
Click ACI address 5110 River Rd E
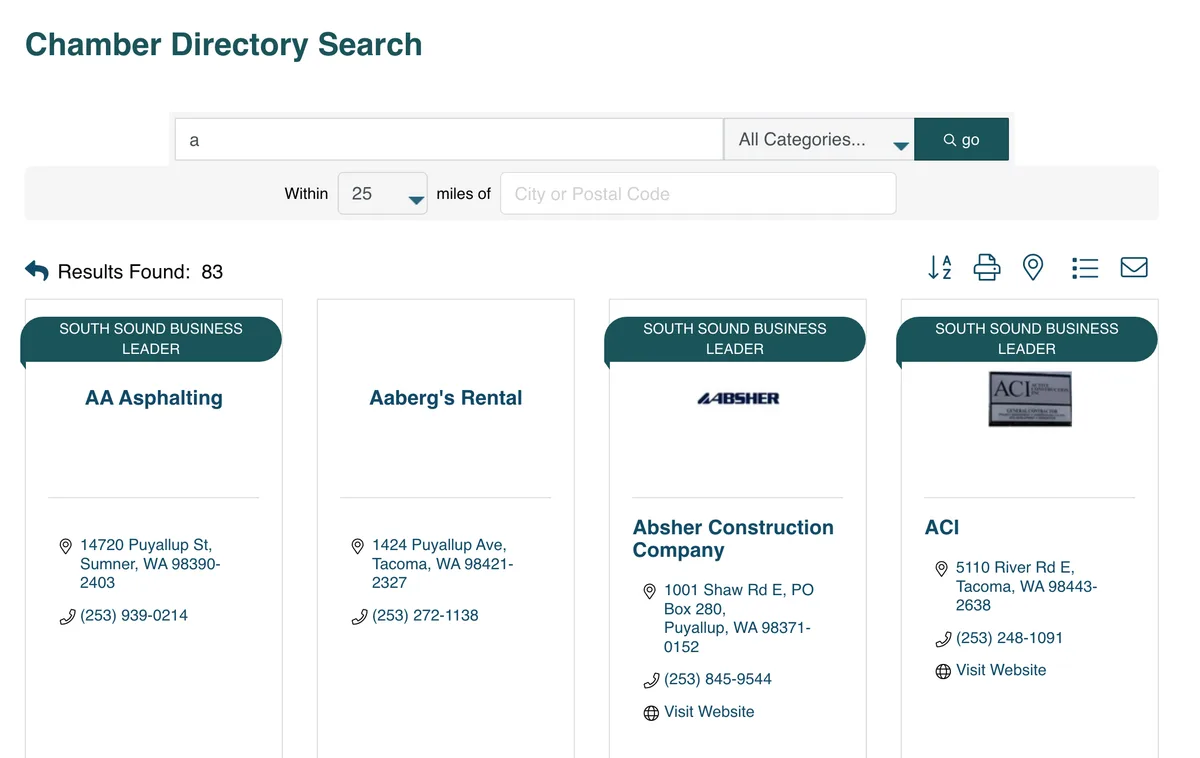tap(1026, 586)
